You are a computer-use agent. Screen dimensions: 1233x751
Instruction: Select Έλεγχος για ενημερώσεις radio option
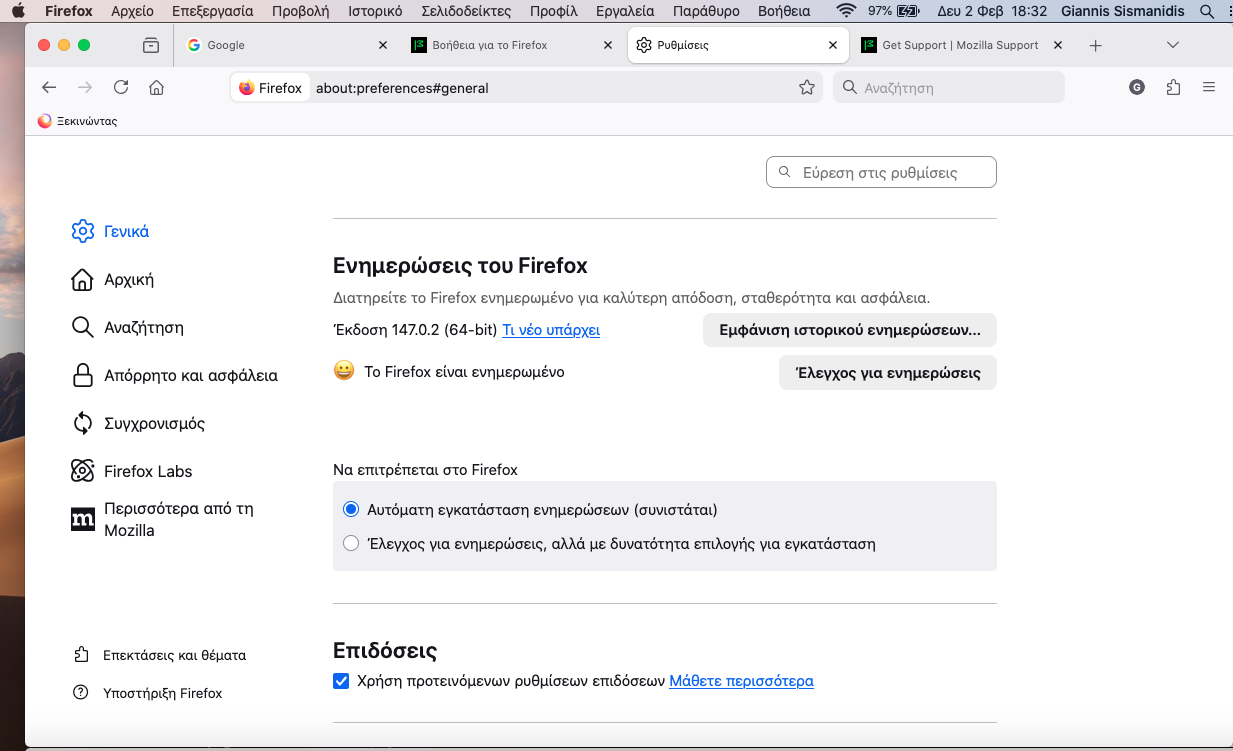[x=351, y=544]
